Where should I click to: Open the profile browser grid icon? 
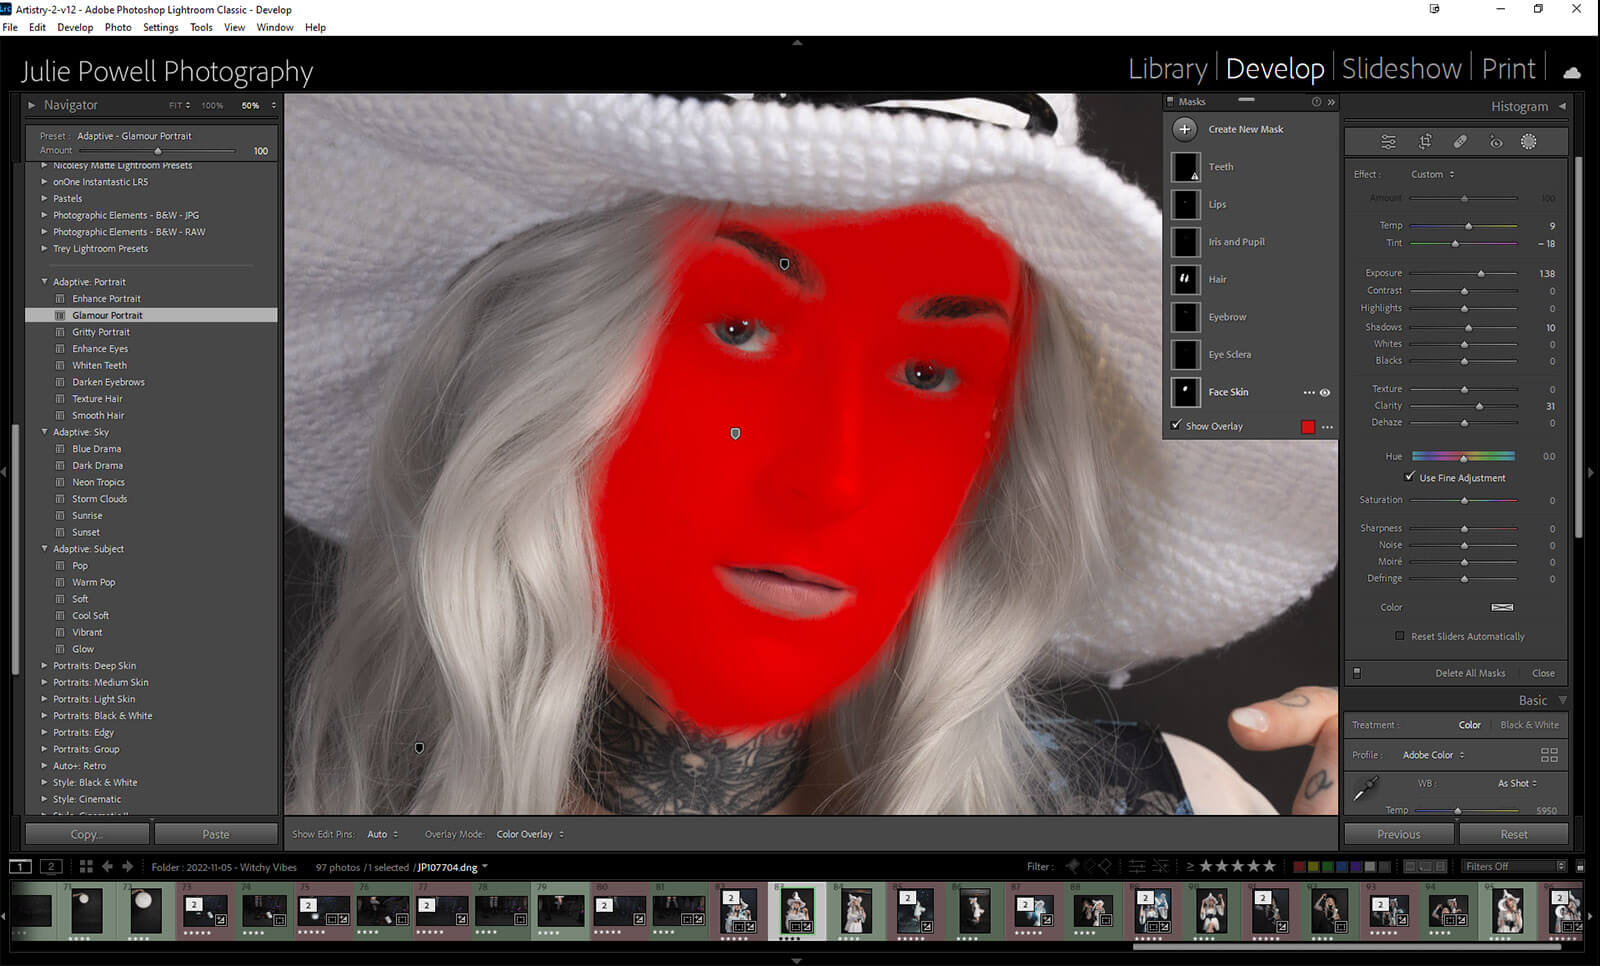coord(1549,755)
